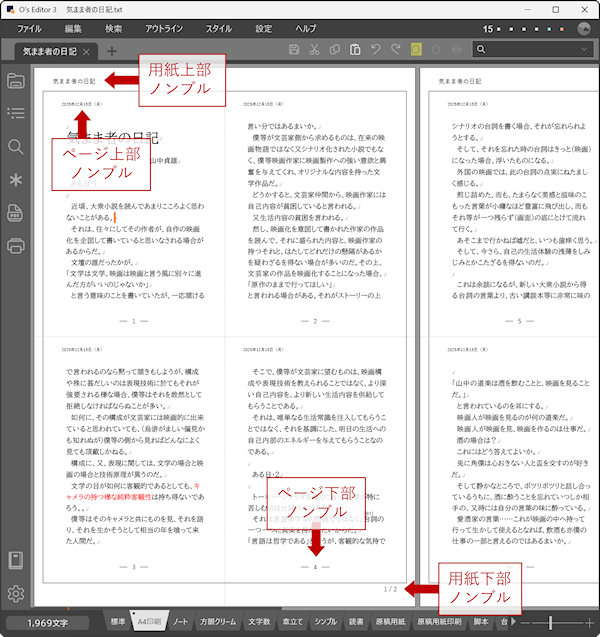Open settings gear in sidebar
Image resolution: width=600 pixels, height=637 pixels.
click(16, 593)
